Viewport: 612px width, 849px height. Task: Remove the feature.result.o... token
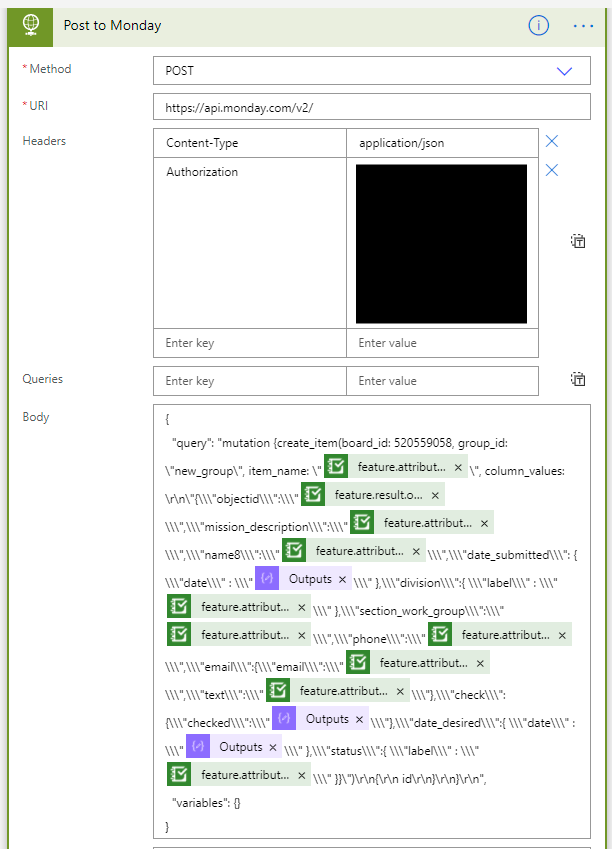435,495
